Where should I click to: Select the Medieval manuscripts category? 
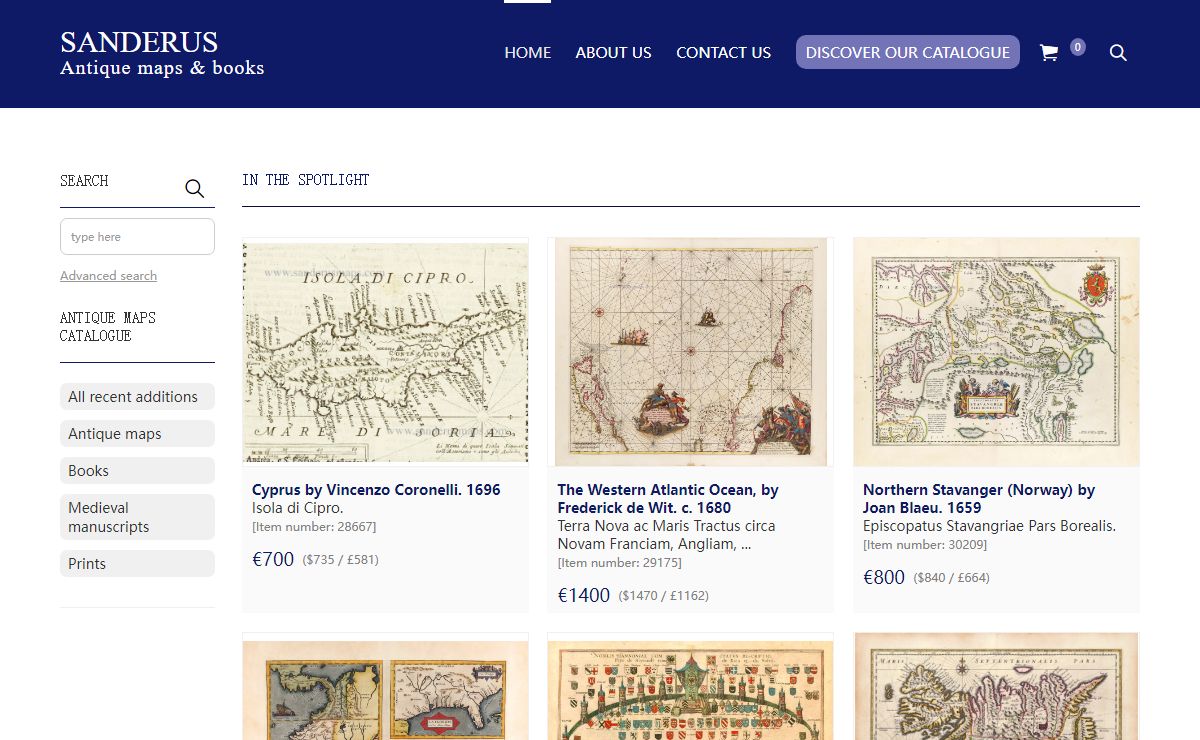137,517
